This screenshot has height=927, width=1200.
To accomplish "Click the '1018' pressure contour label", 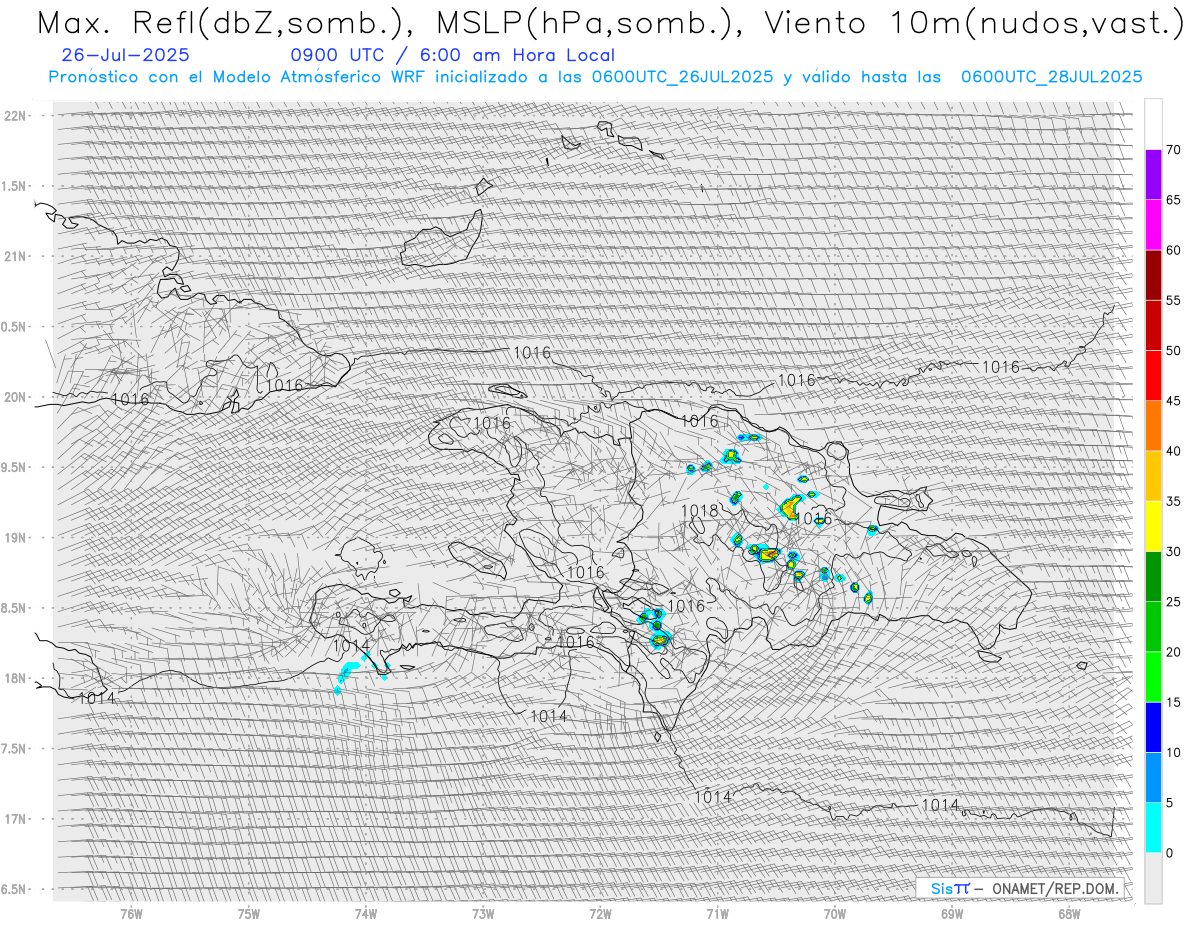I will pyautogui.click(x=700, y=511).
